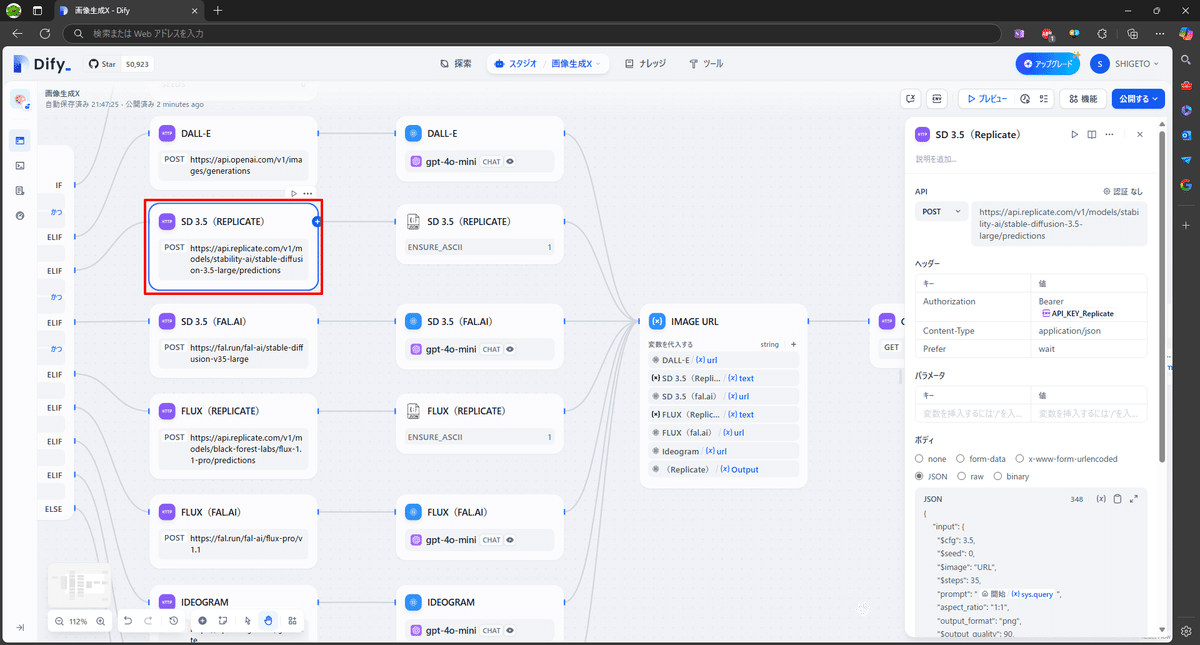Screen dimensions: 1200x645
Task: Open a new browser tab
Action: coord(218,10)
